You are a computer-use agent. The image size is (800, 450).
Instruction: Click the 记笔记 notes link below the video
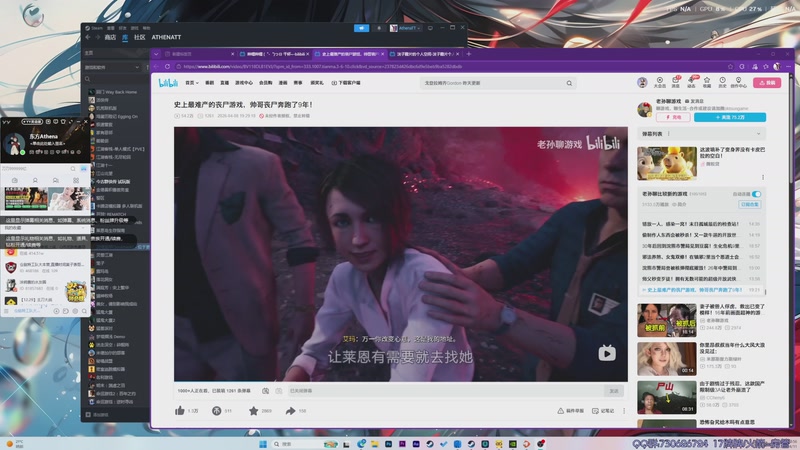(603, 411)
